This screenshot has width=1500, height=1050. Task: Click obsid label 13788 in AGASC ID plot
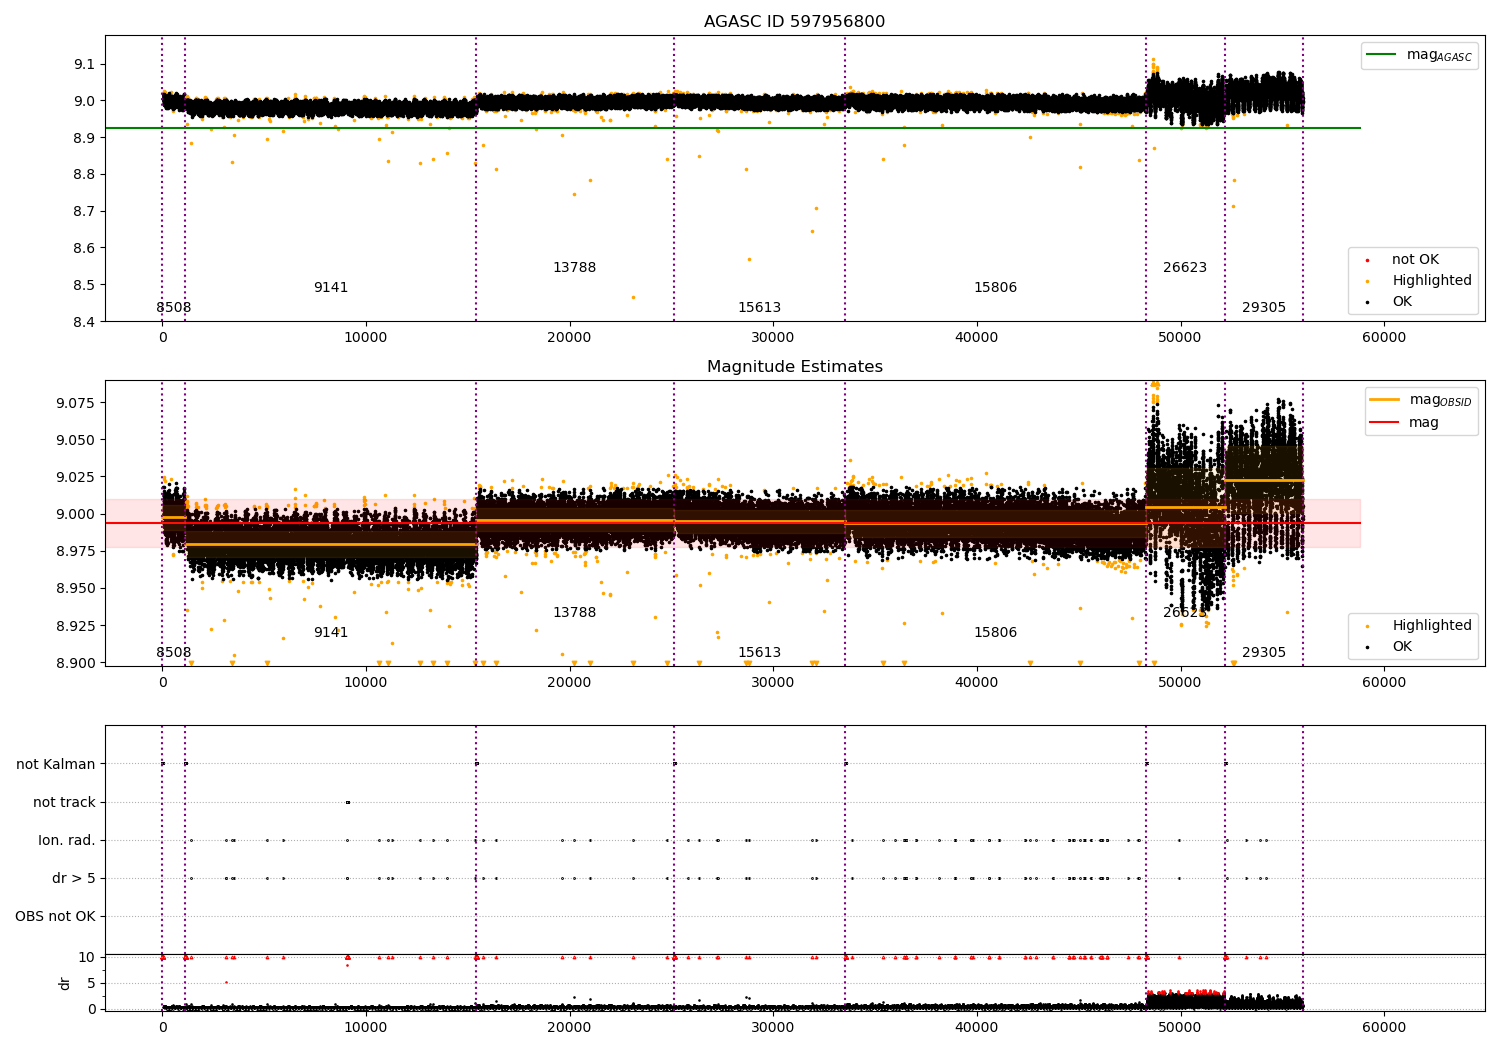(x=574, y=268)
